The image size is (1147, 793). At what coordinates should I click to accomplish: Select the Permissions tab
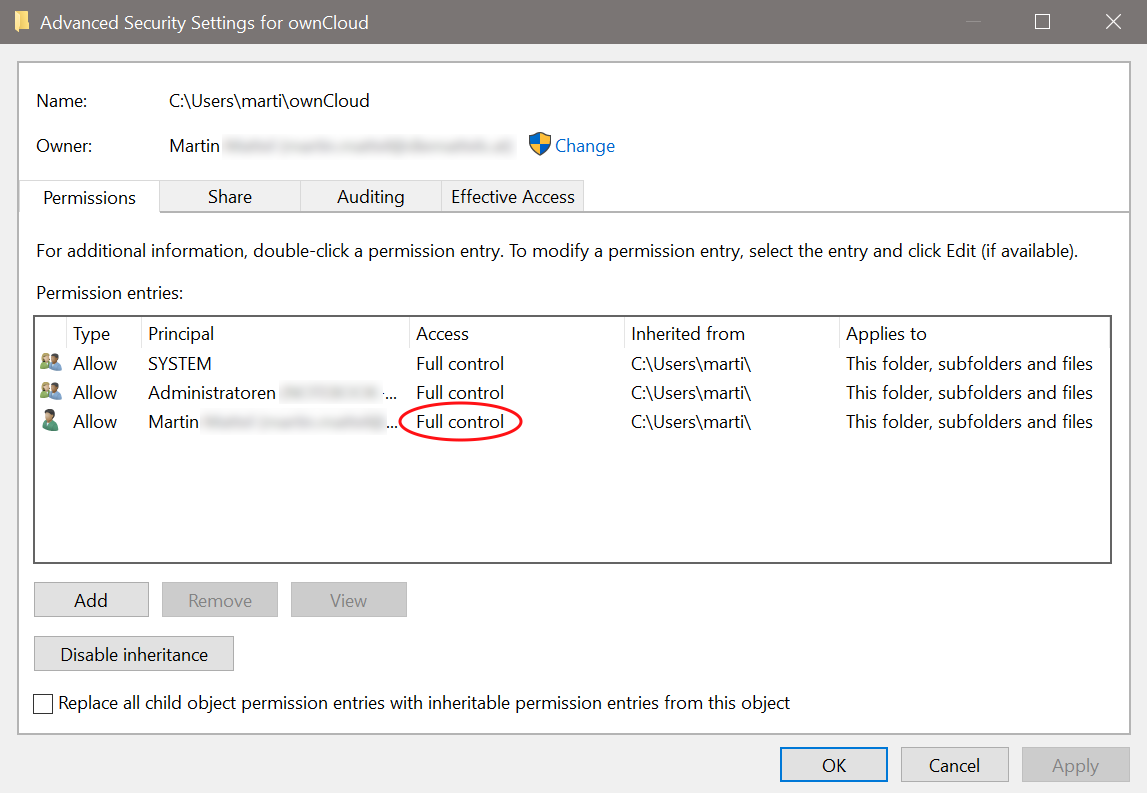click(88, 197)
